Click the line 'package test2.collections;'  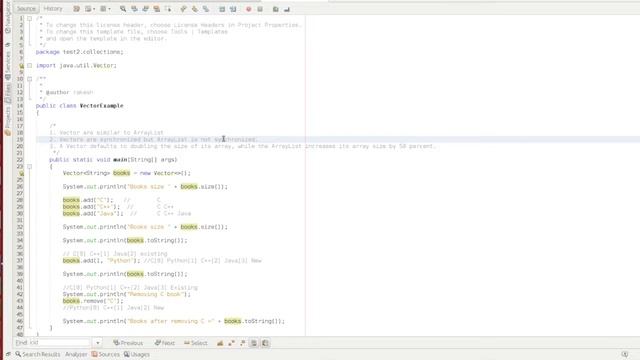tap(79, 52)
